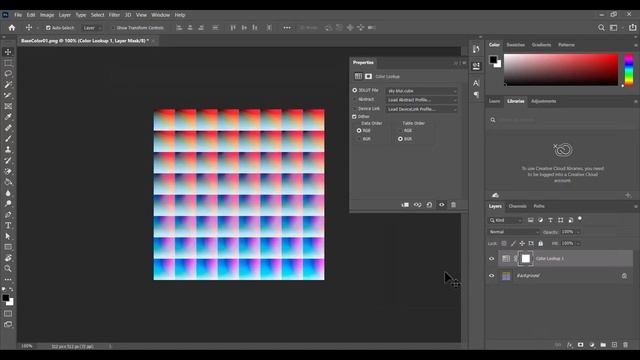Delete adjustment layer via Properties trash icon
The image size is (640, 360).
tap(453, 205)
